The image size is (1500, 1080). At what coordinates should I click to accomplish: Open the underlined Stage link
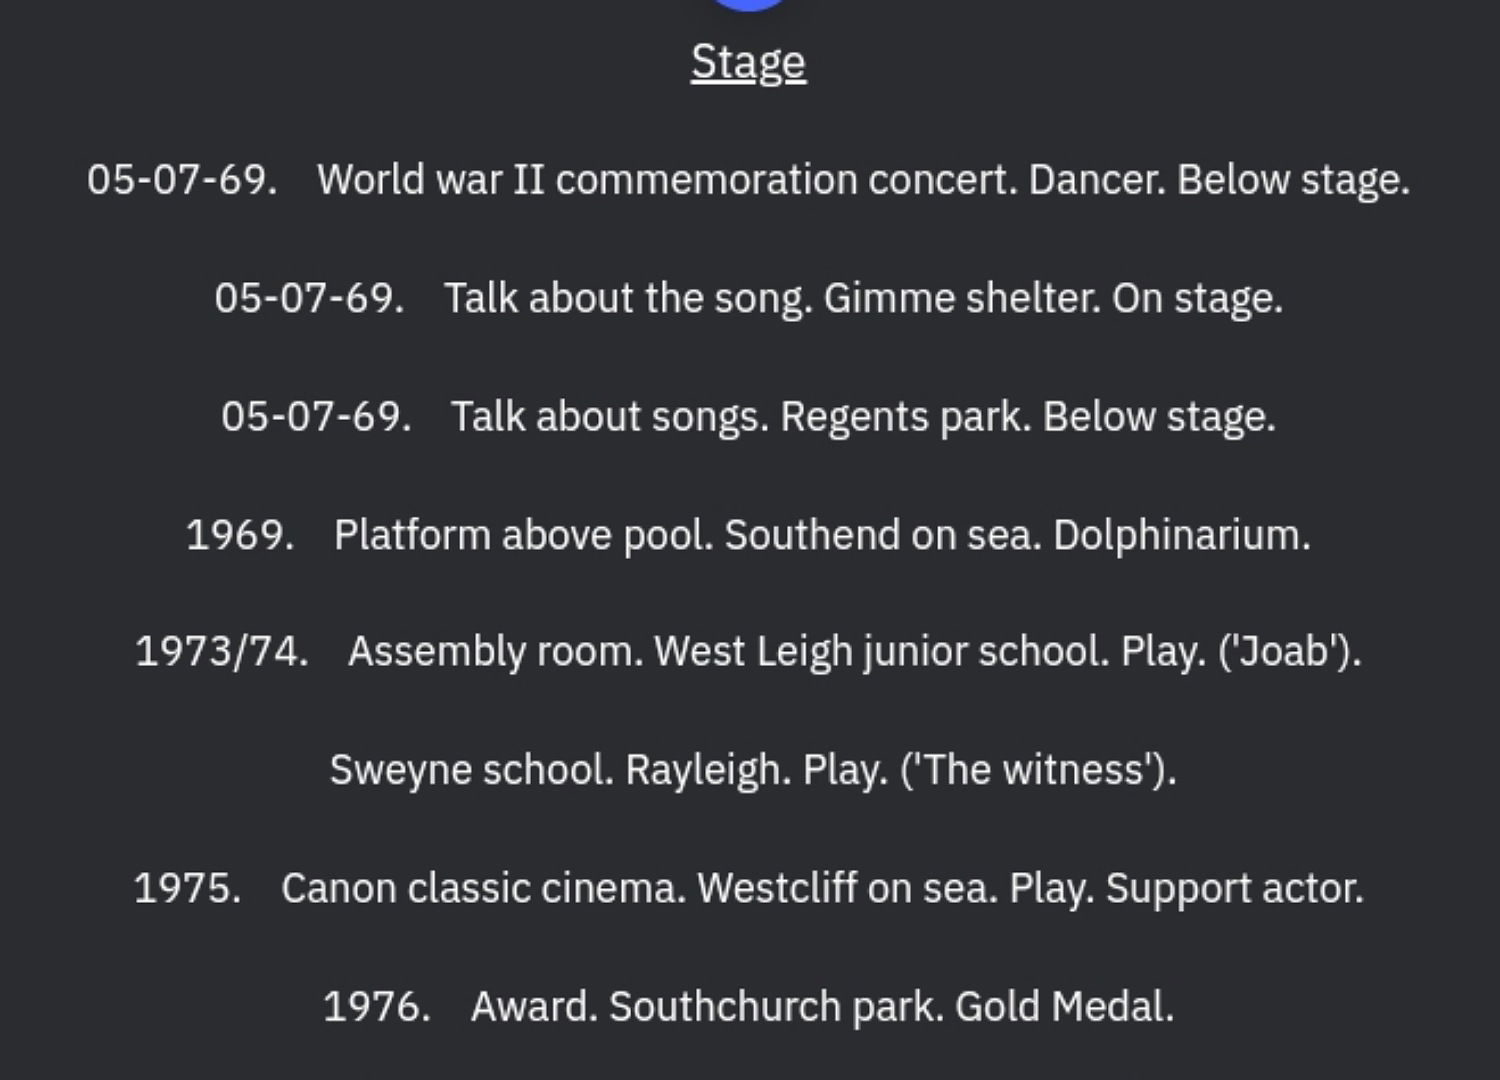[748, 63]
